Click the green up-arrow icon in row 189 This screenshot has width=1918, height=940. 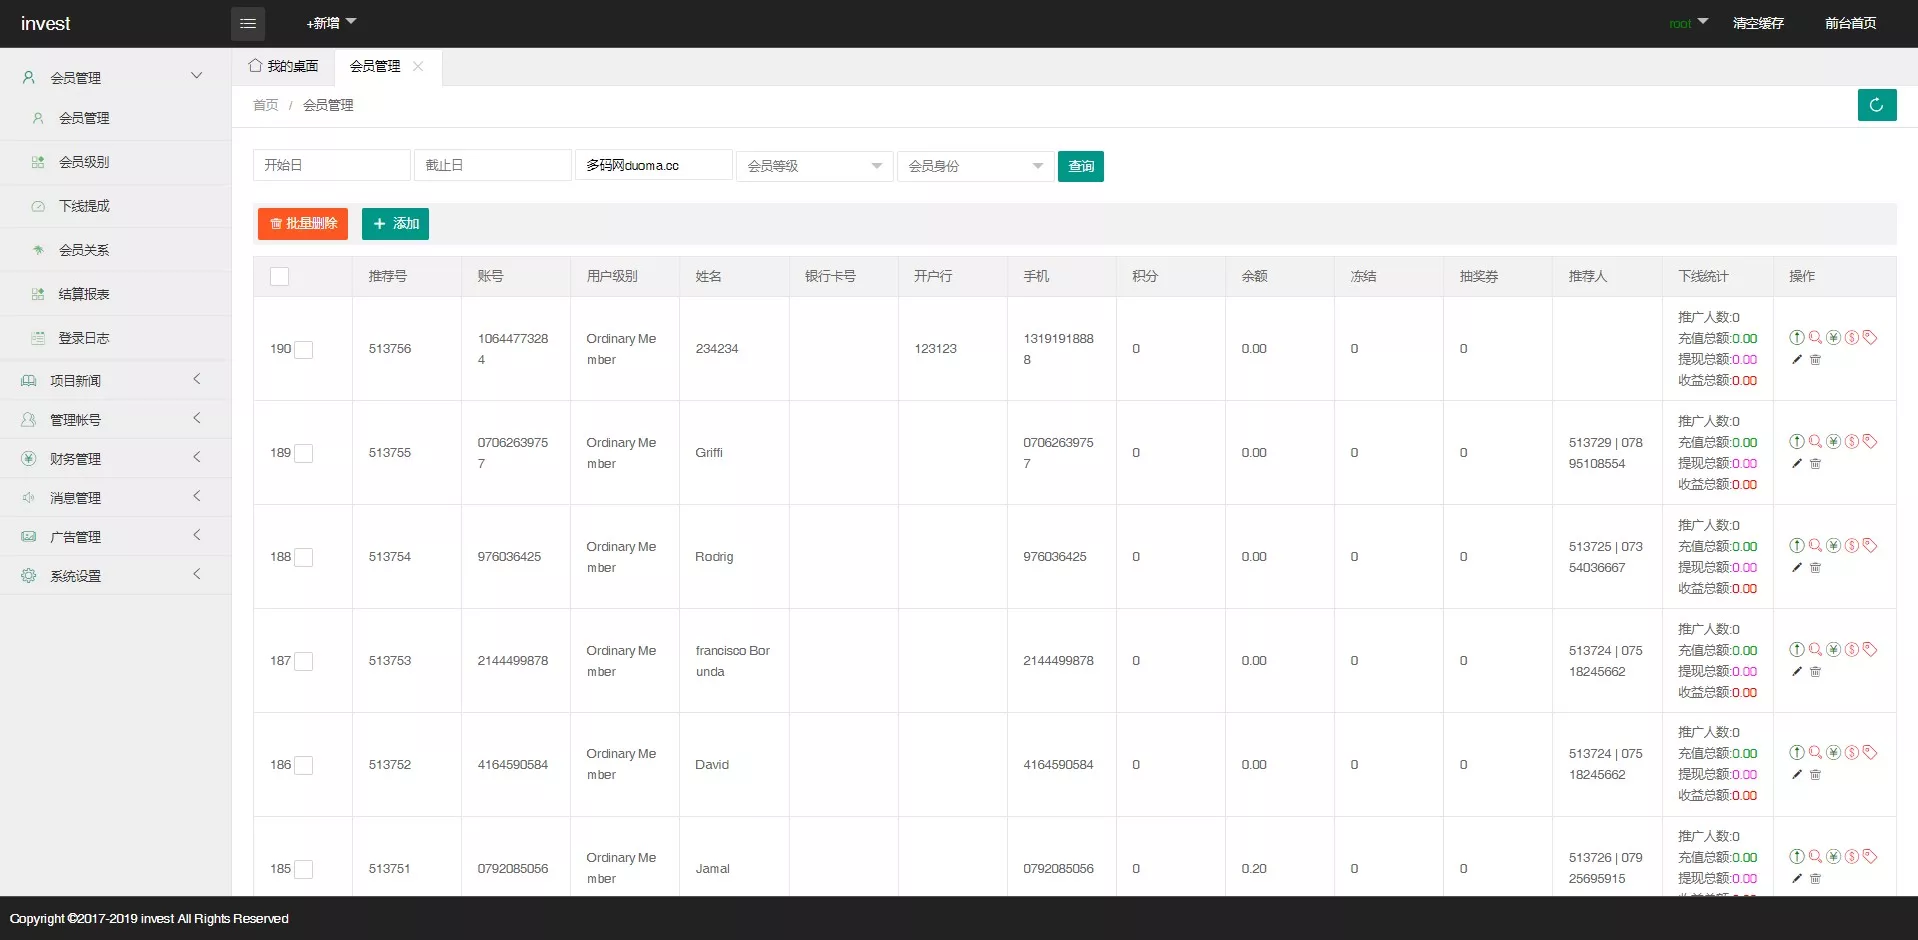click(x=1797, y=442)
